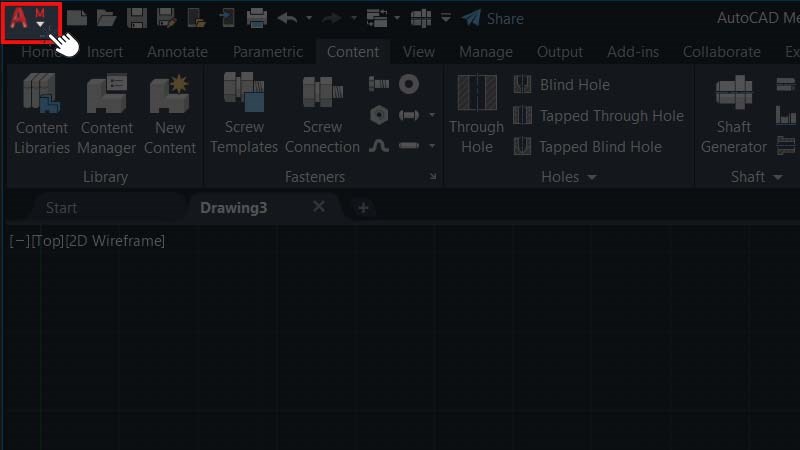This screenshot has height=450, width=800.
Task: Launch the Content Manager
Action: click(107, 114)
